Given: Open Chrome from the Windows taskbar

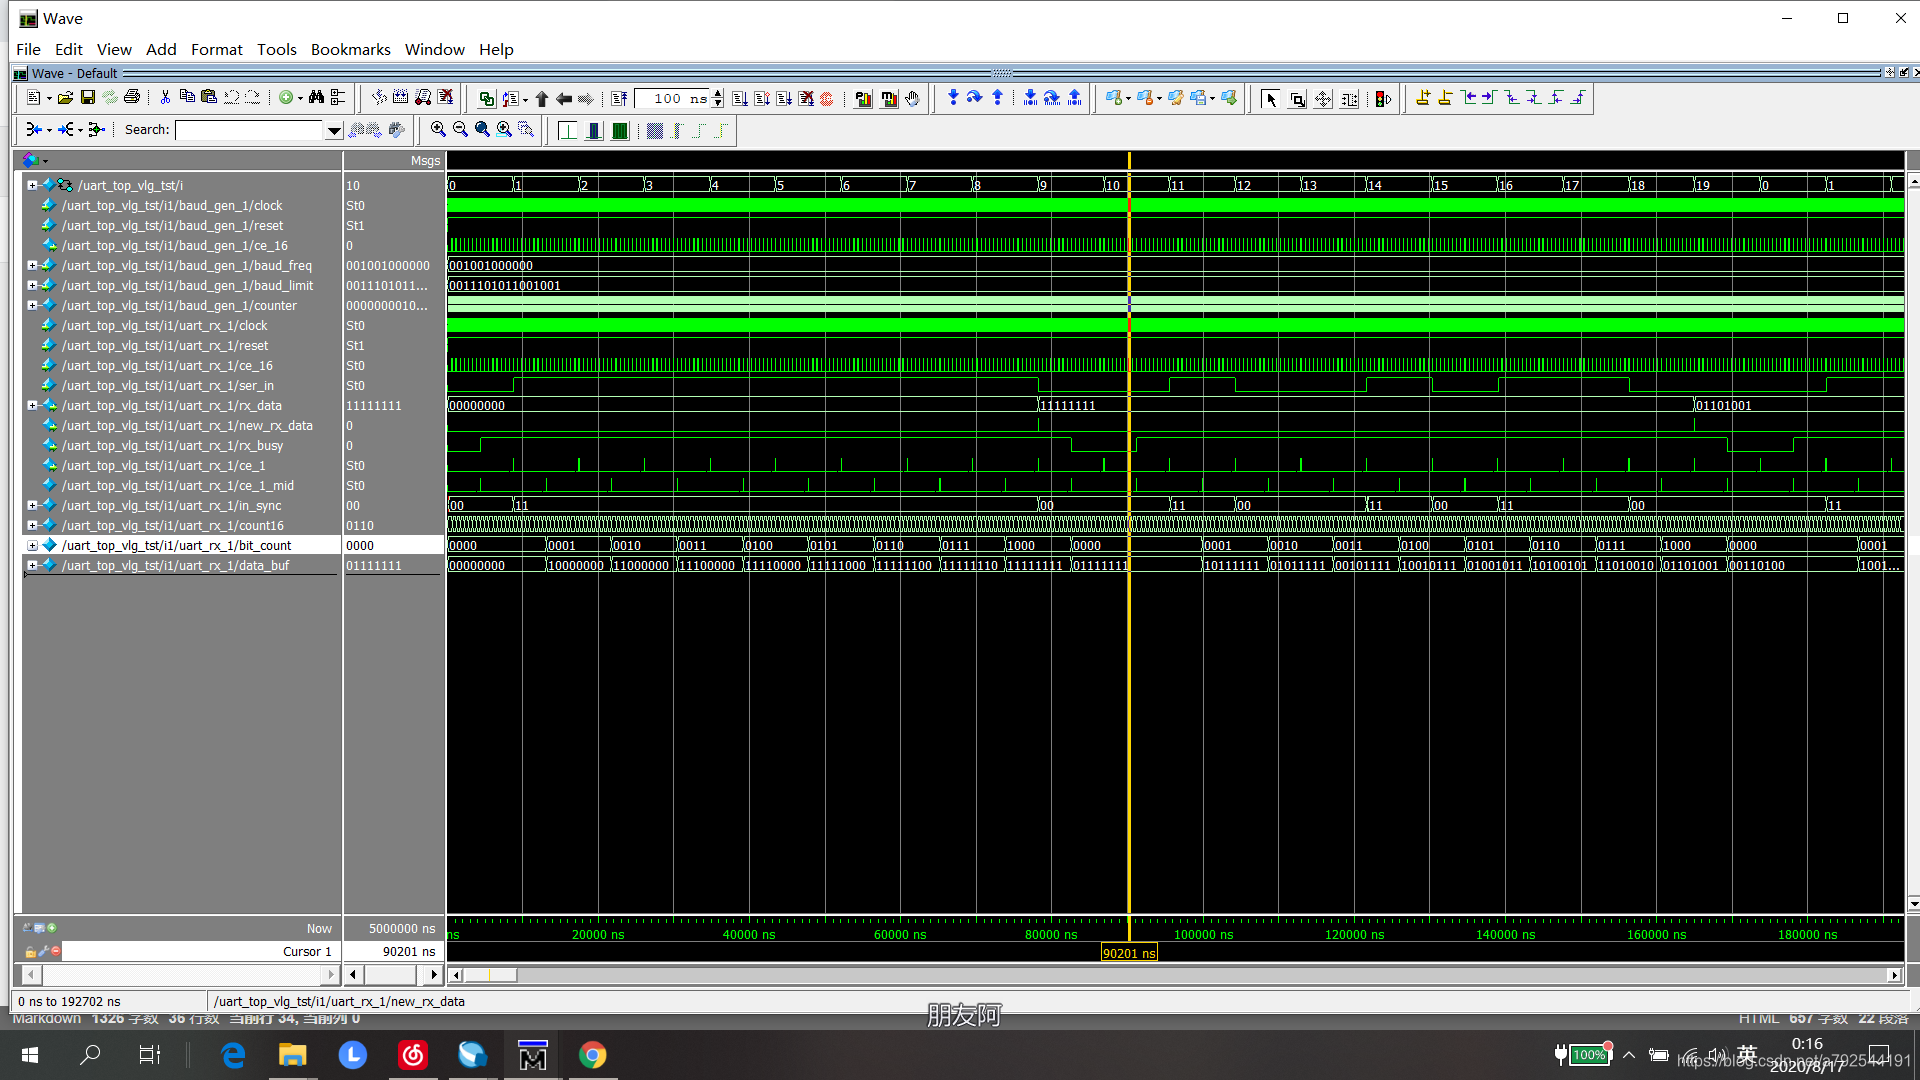Looking at the screenshot, I should [x=592, y=1055].
